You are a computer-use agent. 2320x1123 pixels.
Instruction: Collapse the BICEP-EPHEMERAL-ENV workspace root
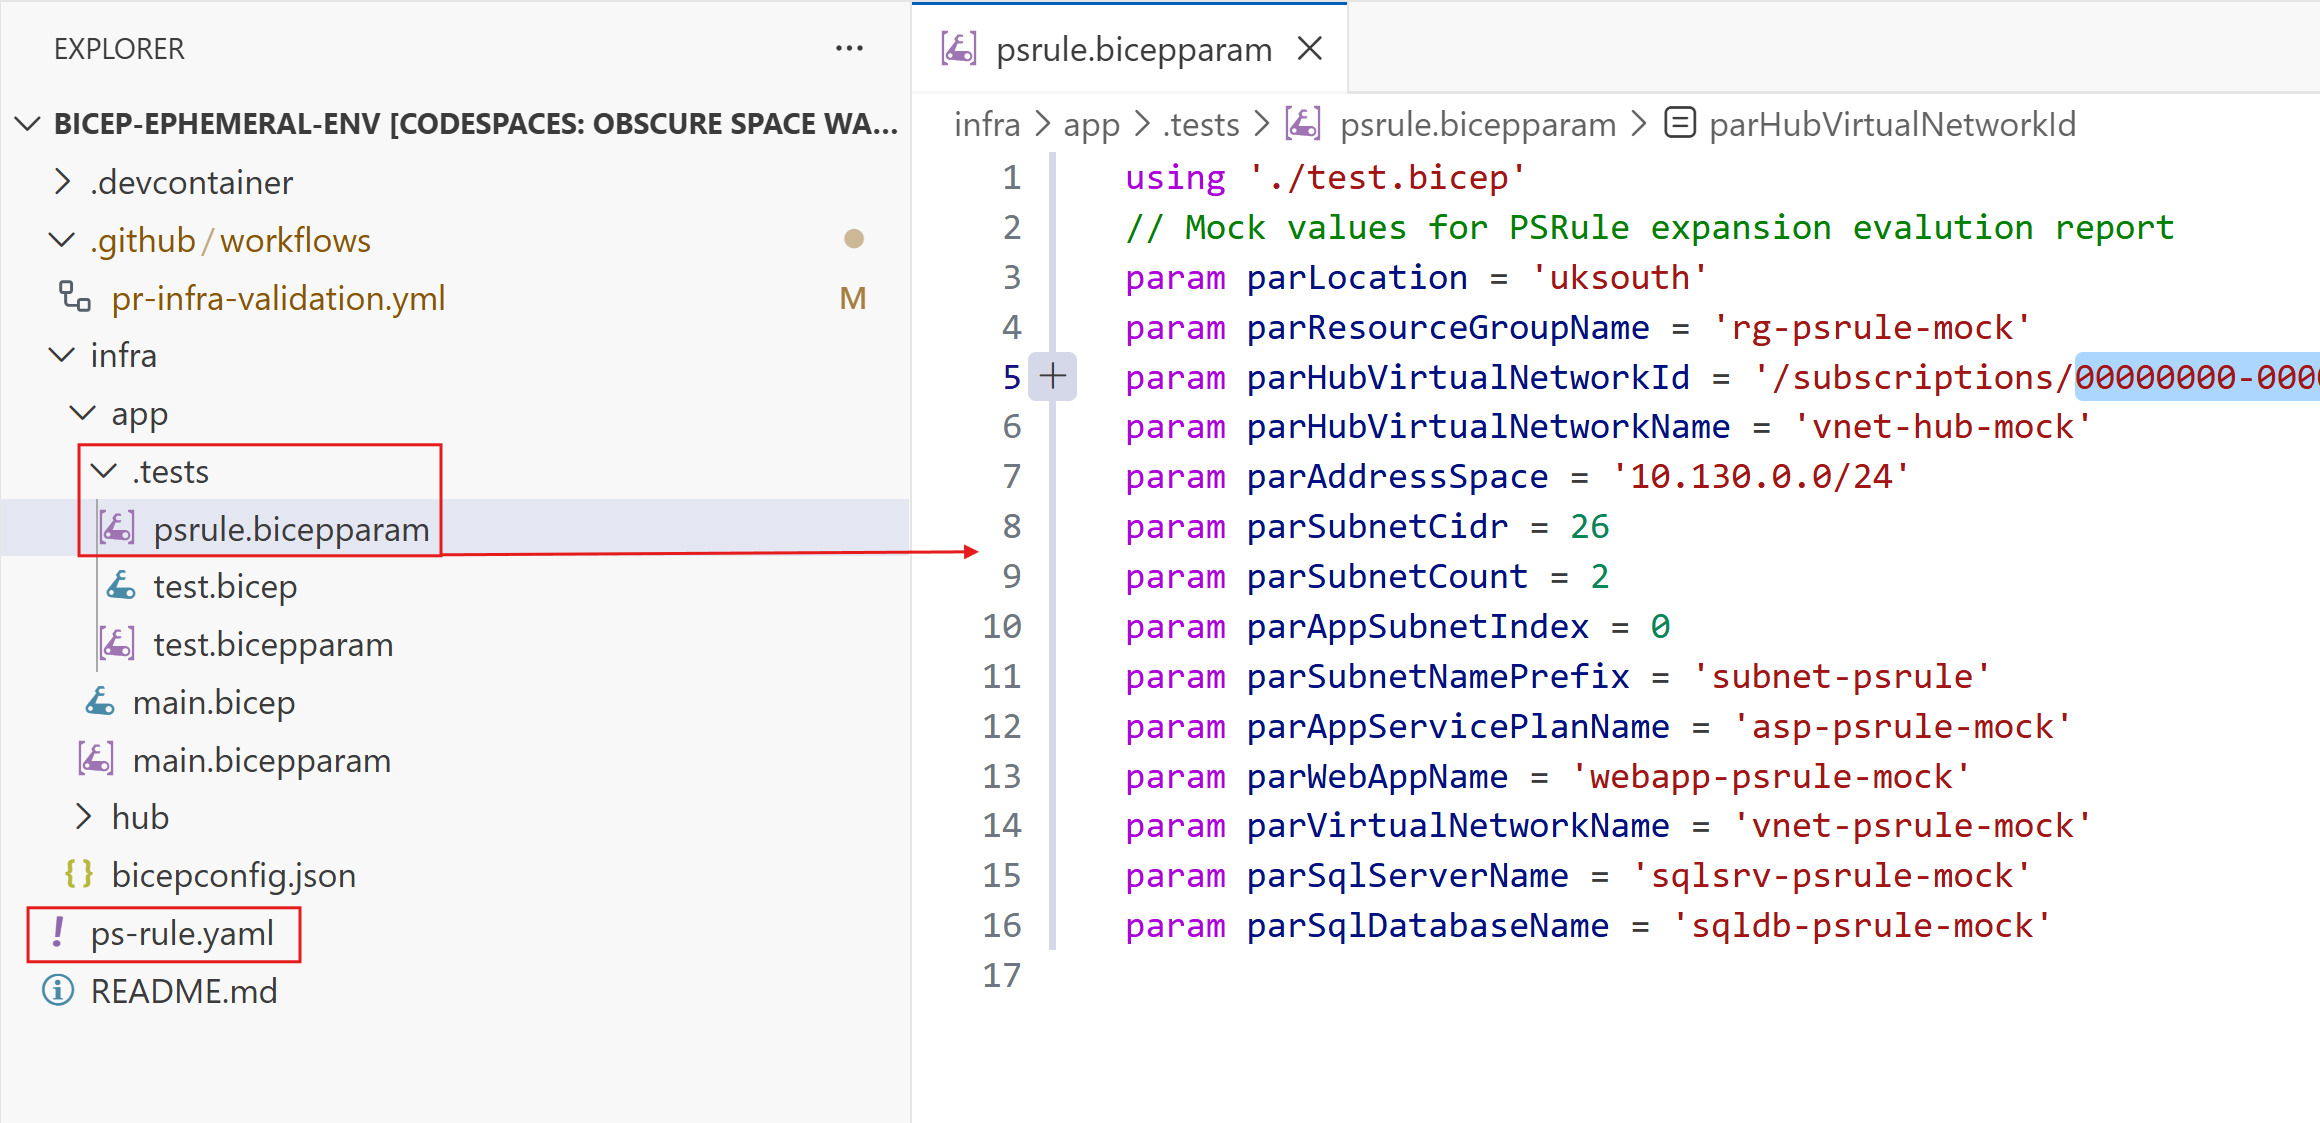[x=28, y=124]
